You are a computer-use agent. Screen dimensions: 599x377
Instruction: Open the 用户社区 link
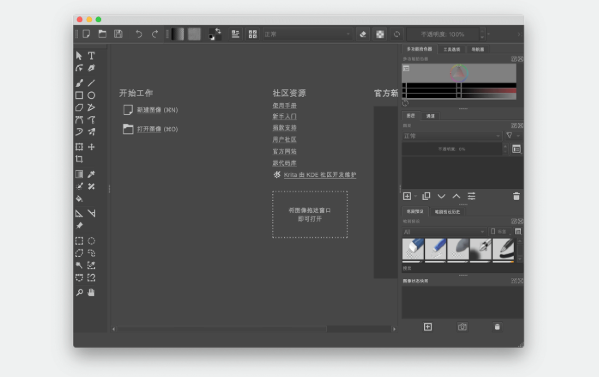[x=285, y=139]
